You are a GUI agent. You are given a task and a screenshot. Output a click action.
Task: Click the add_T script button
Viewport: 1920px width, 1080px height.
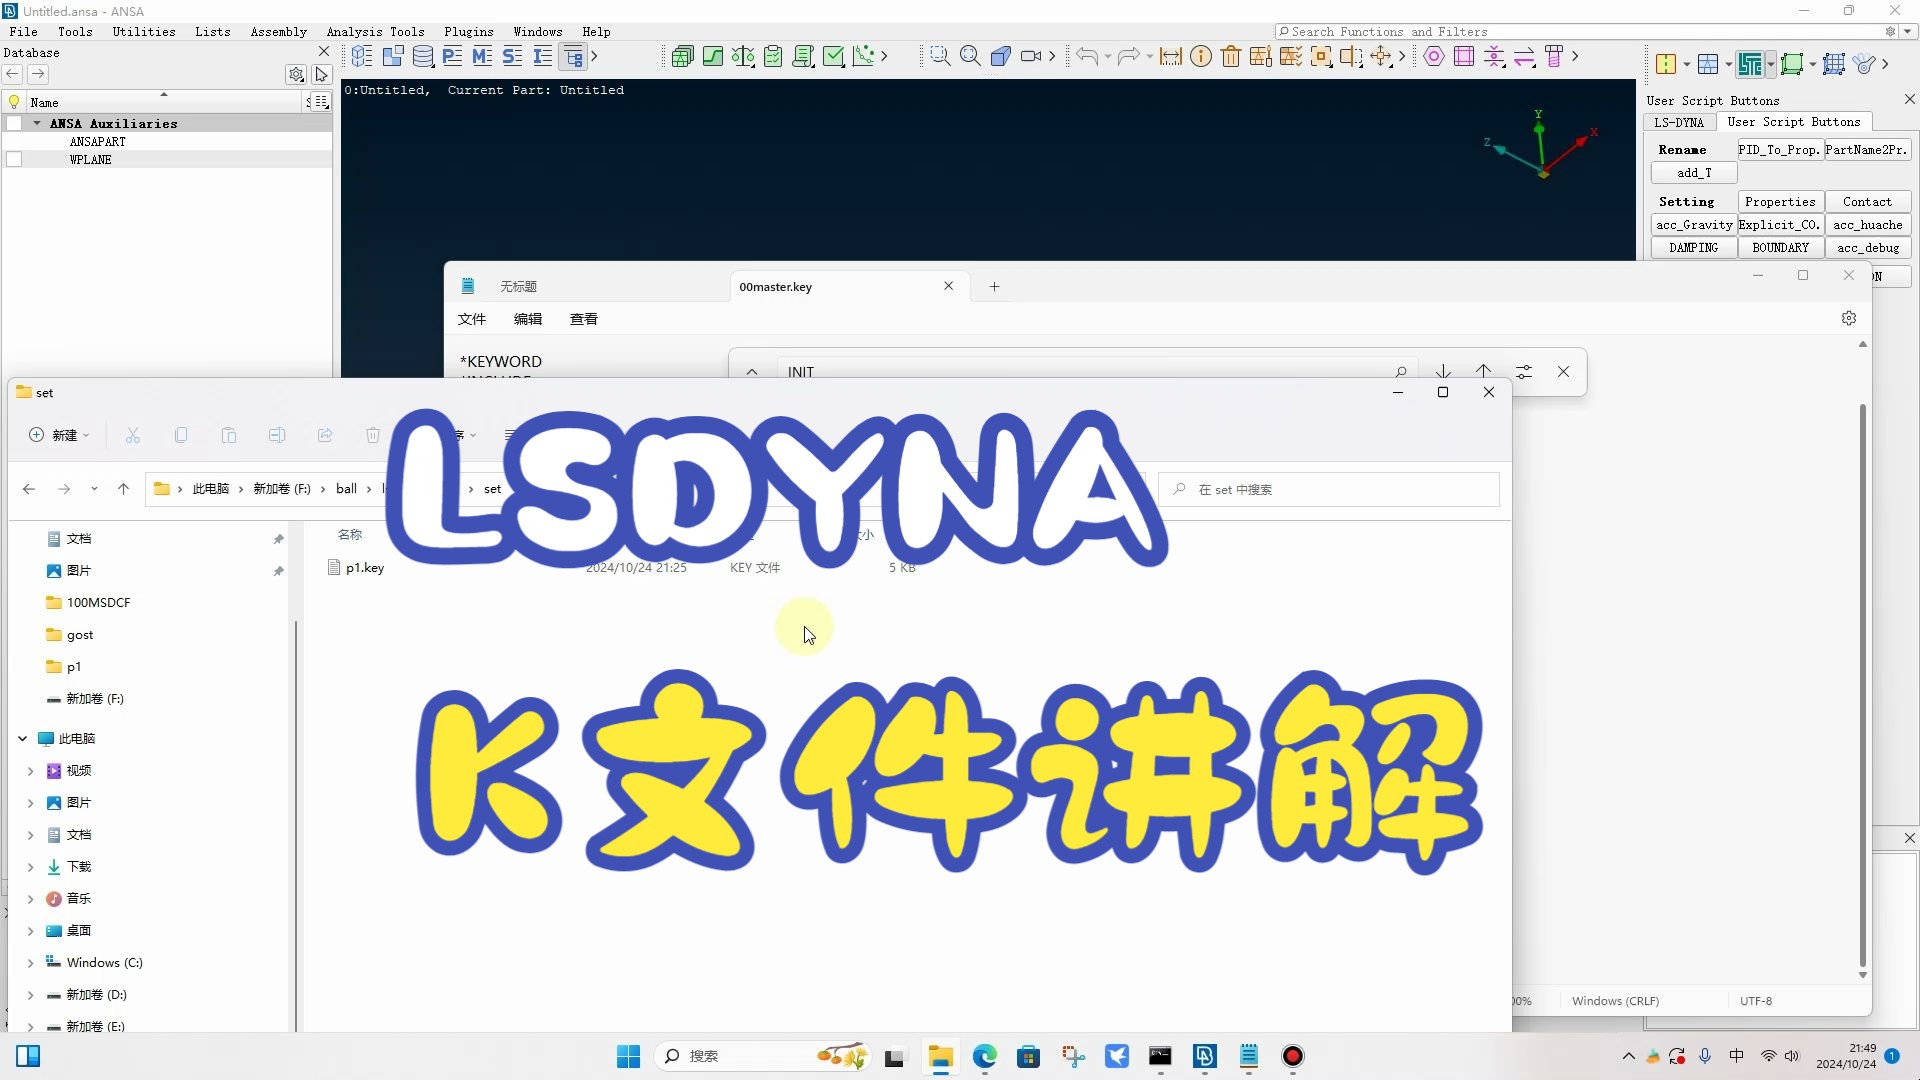[1694, 173]
